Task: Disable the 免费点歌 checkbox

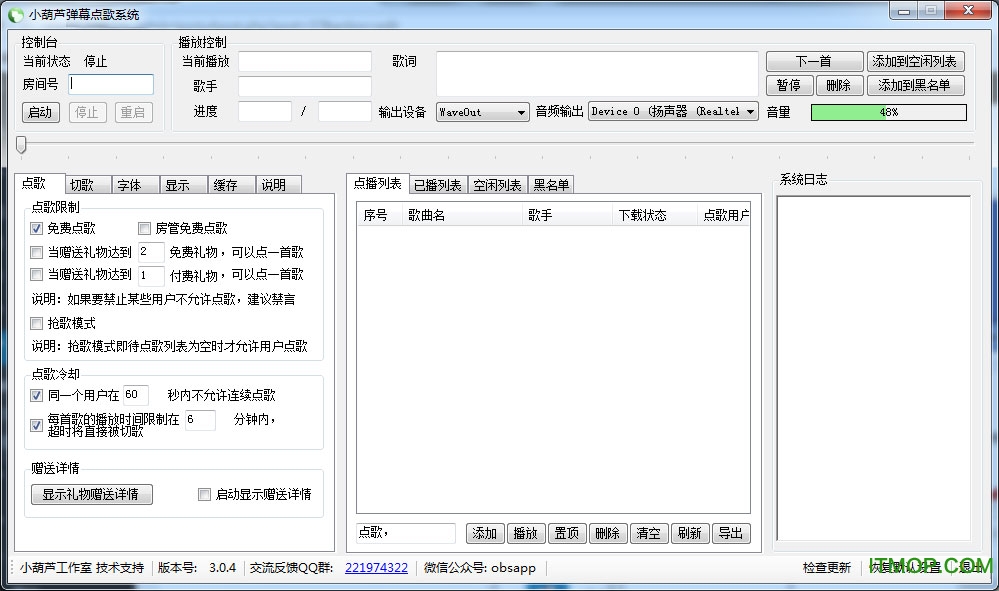Action: tap(37, 228)
